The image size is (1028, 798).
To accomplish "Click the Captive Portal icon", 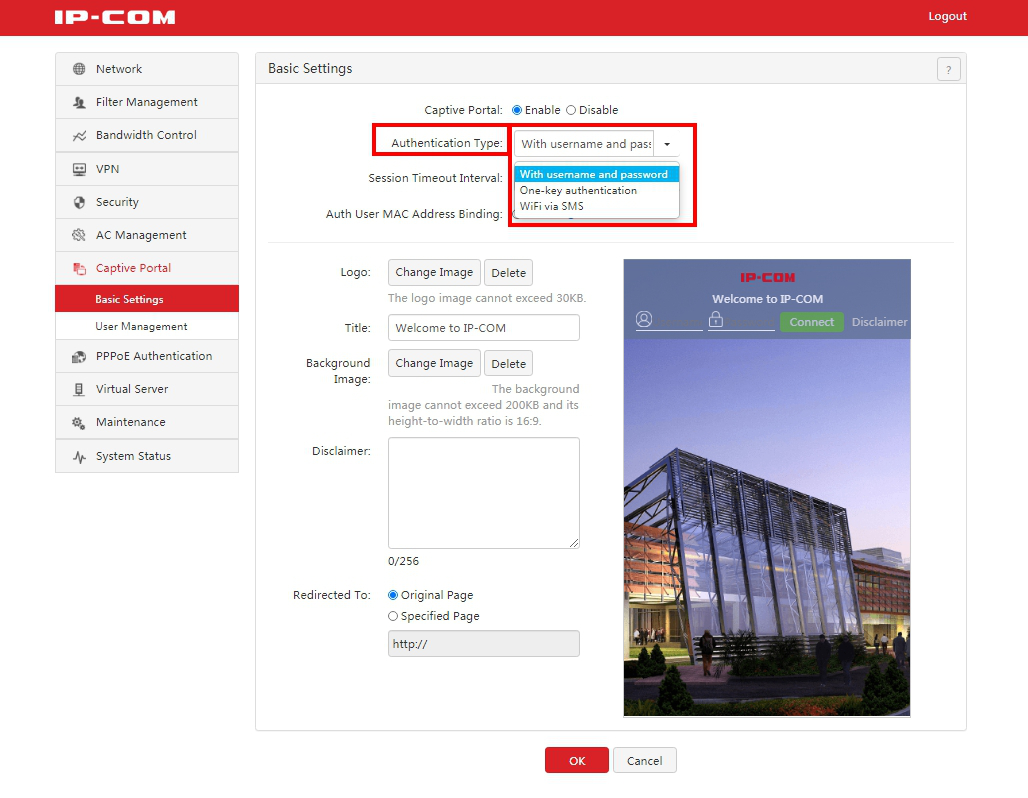I will [x=79, y=268].
